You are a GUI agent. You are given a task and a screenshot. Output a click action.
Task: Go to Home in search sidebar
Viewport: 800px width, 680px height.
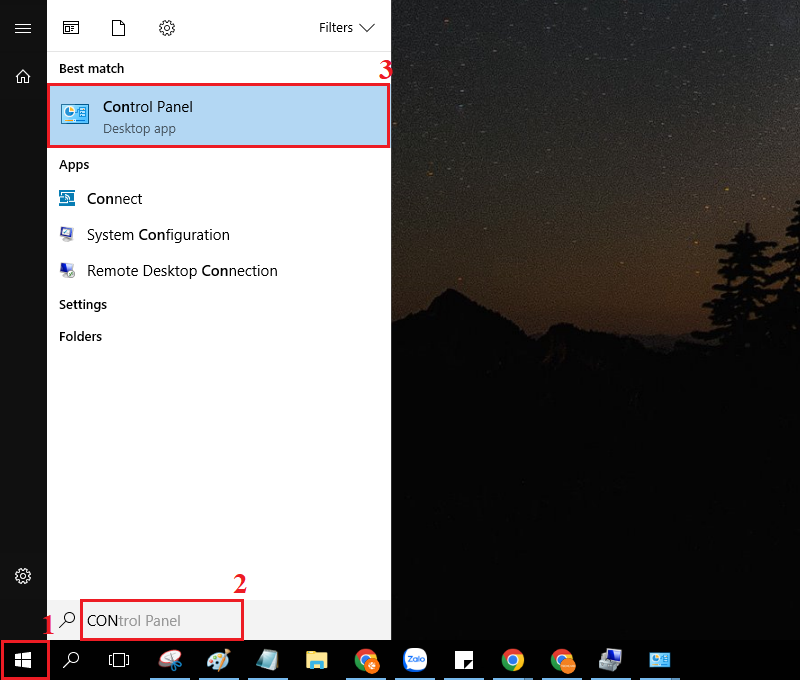tap(23, 76)
